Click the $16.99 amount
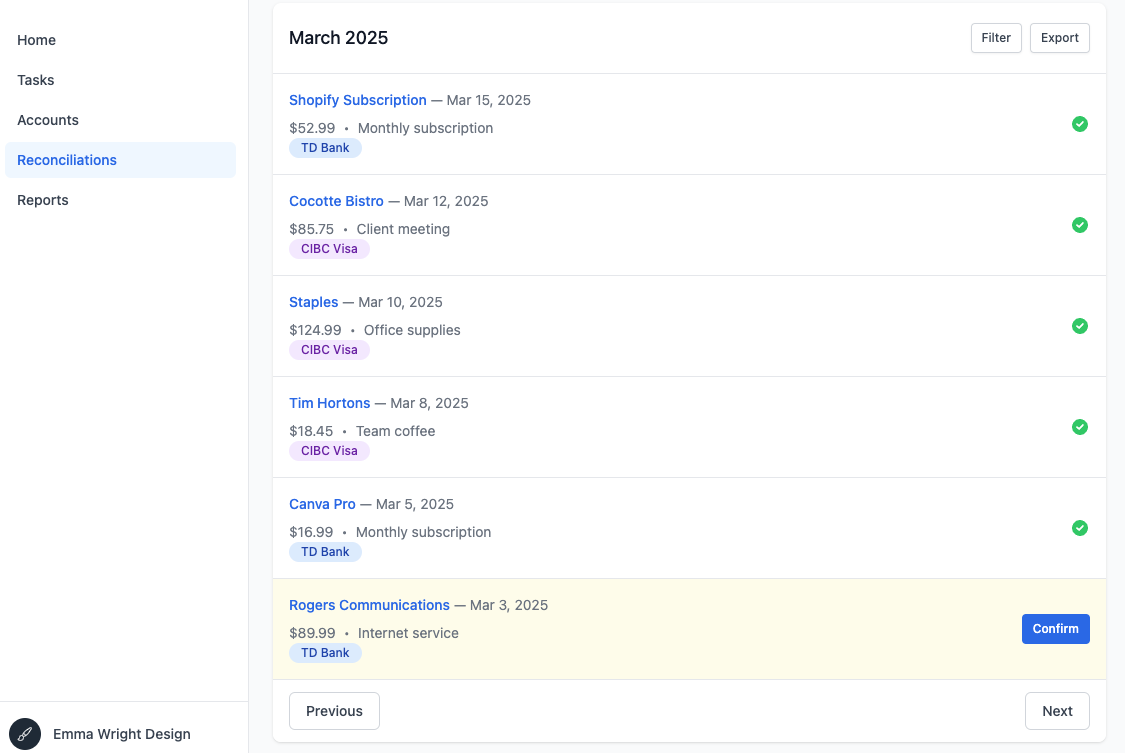This screenshot has height=753, width=1125. pyautogui.click(x=311, y=533)
